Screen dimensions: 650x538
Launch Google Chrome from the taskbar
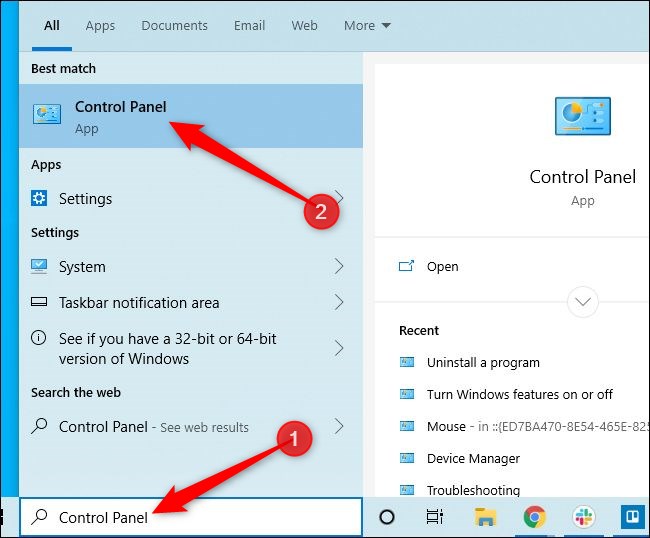pyautogui.click(x=534, y=517)
